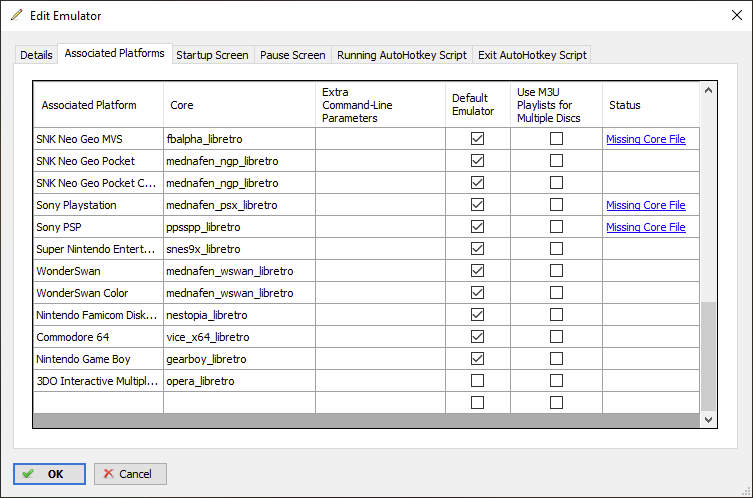Enable M3U Playlists for Sony PSP

tap(556, 227)
